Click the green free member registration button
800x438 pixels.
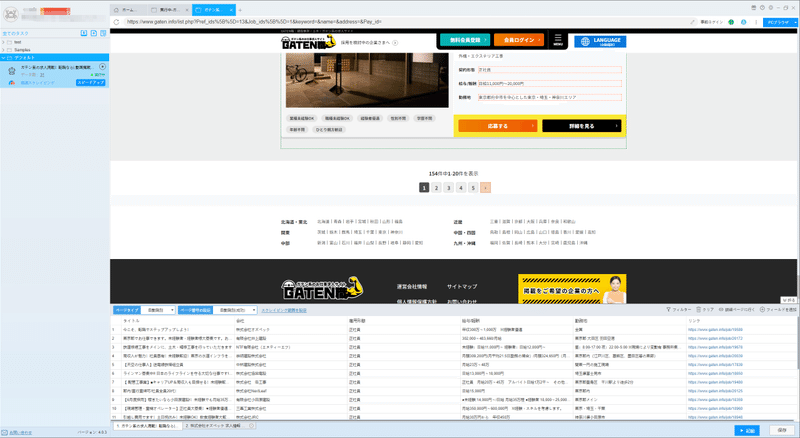[x=465, y=40]
